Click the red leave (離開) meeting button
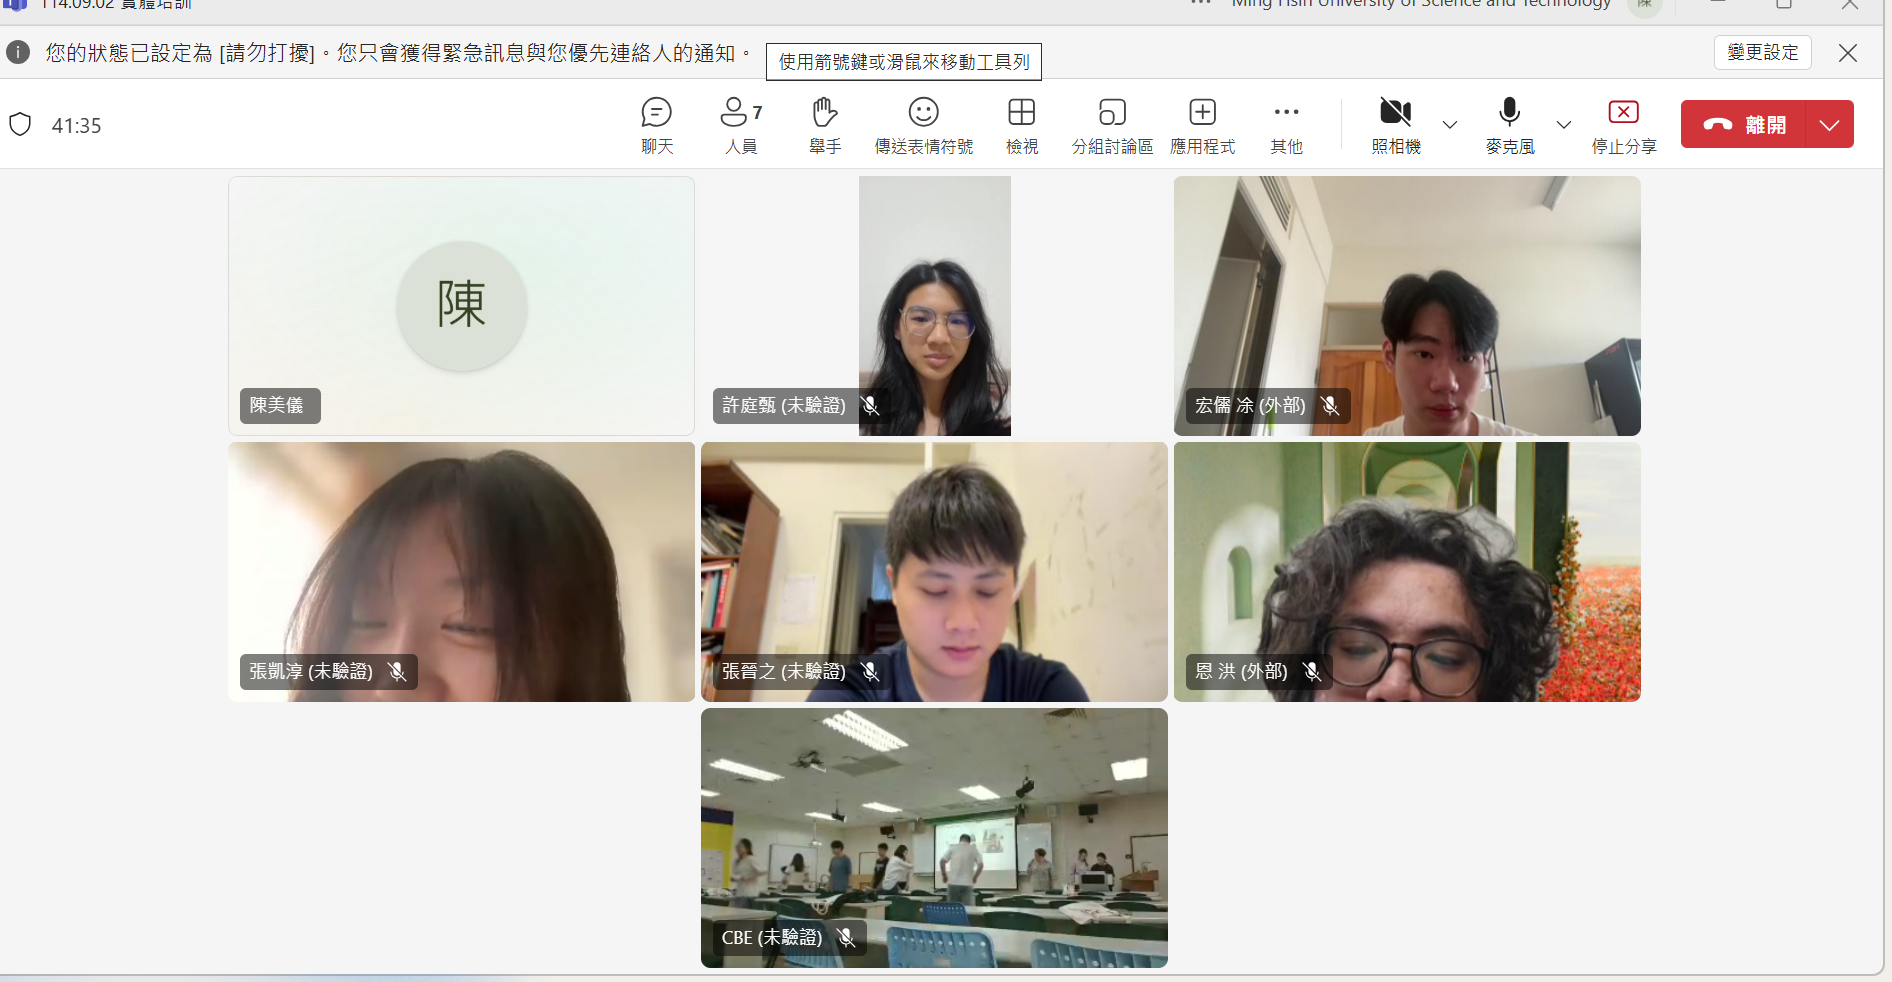Screen dimensions: 1892x982 coord(1745,125)
